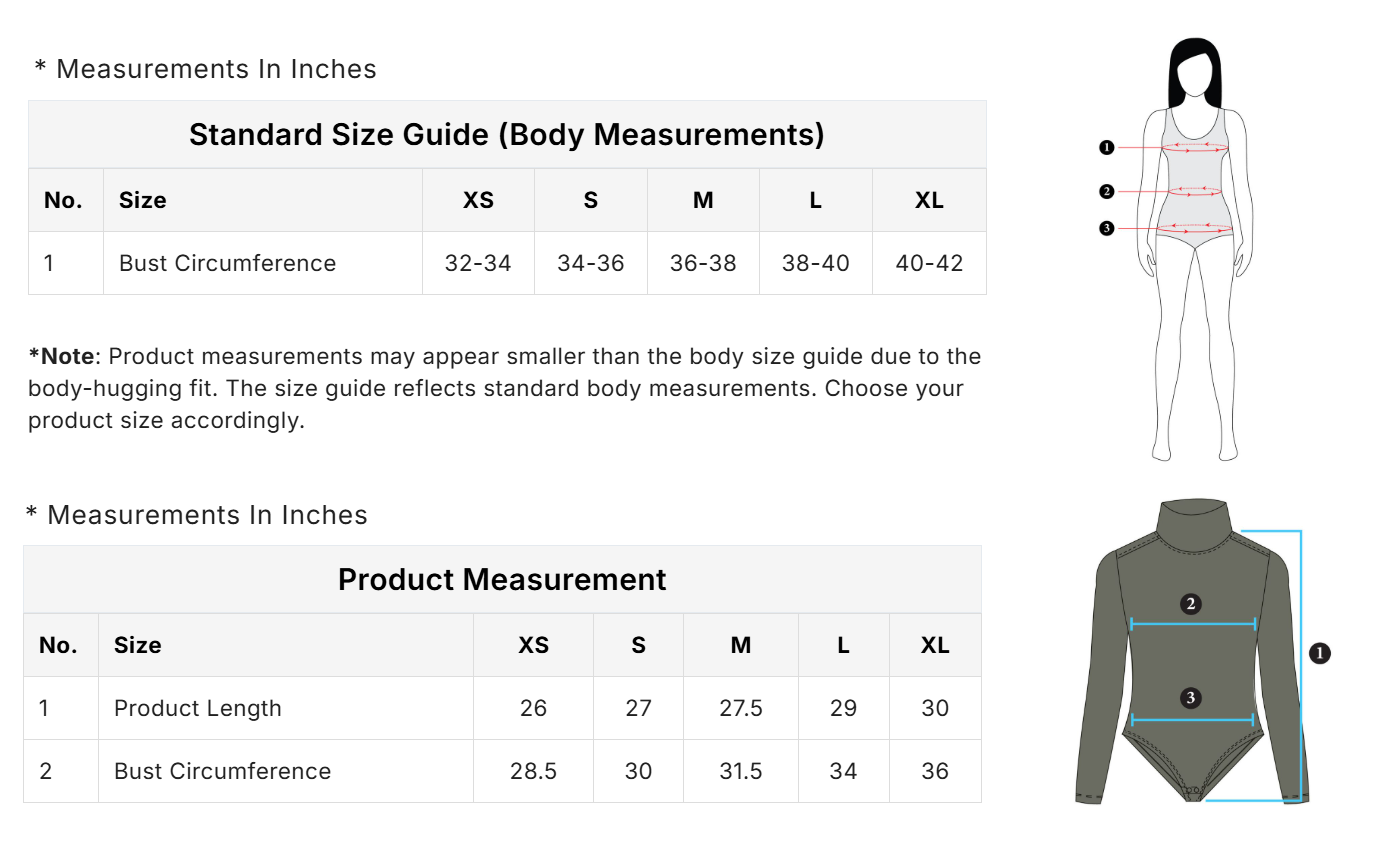The height and width of the screenshot is (858, 1382).
Task: Click marker 2 on the body figure
Action: (x=1106, y=191)
